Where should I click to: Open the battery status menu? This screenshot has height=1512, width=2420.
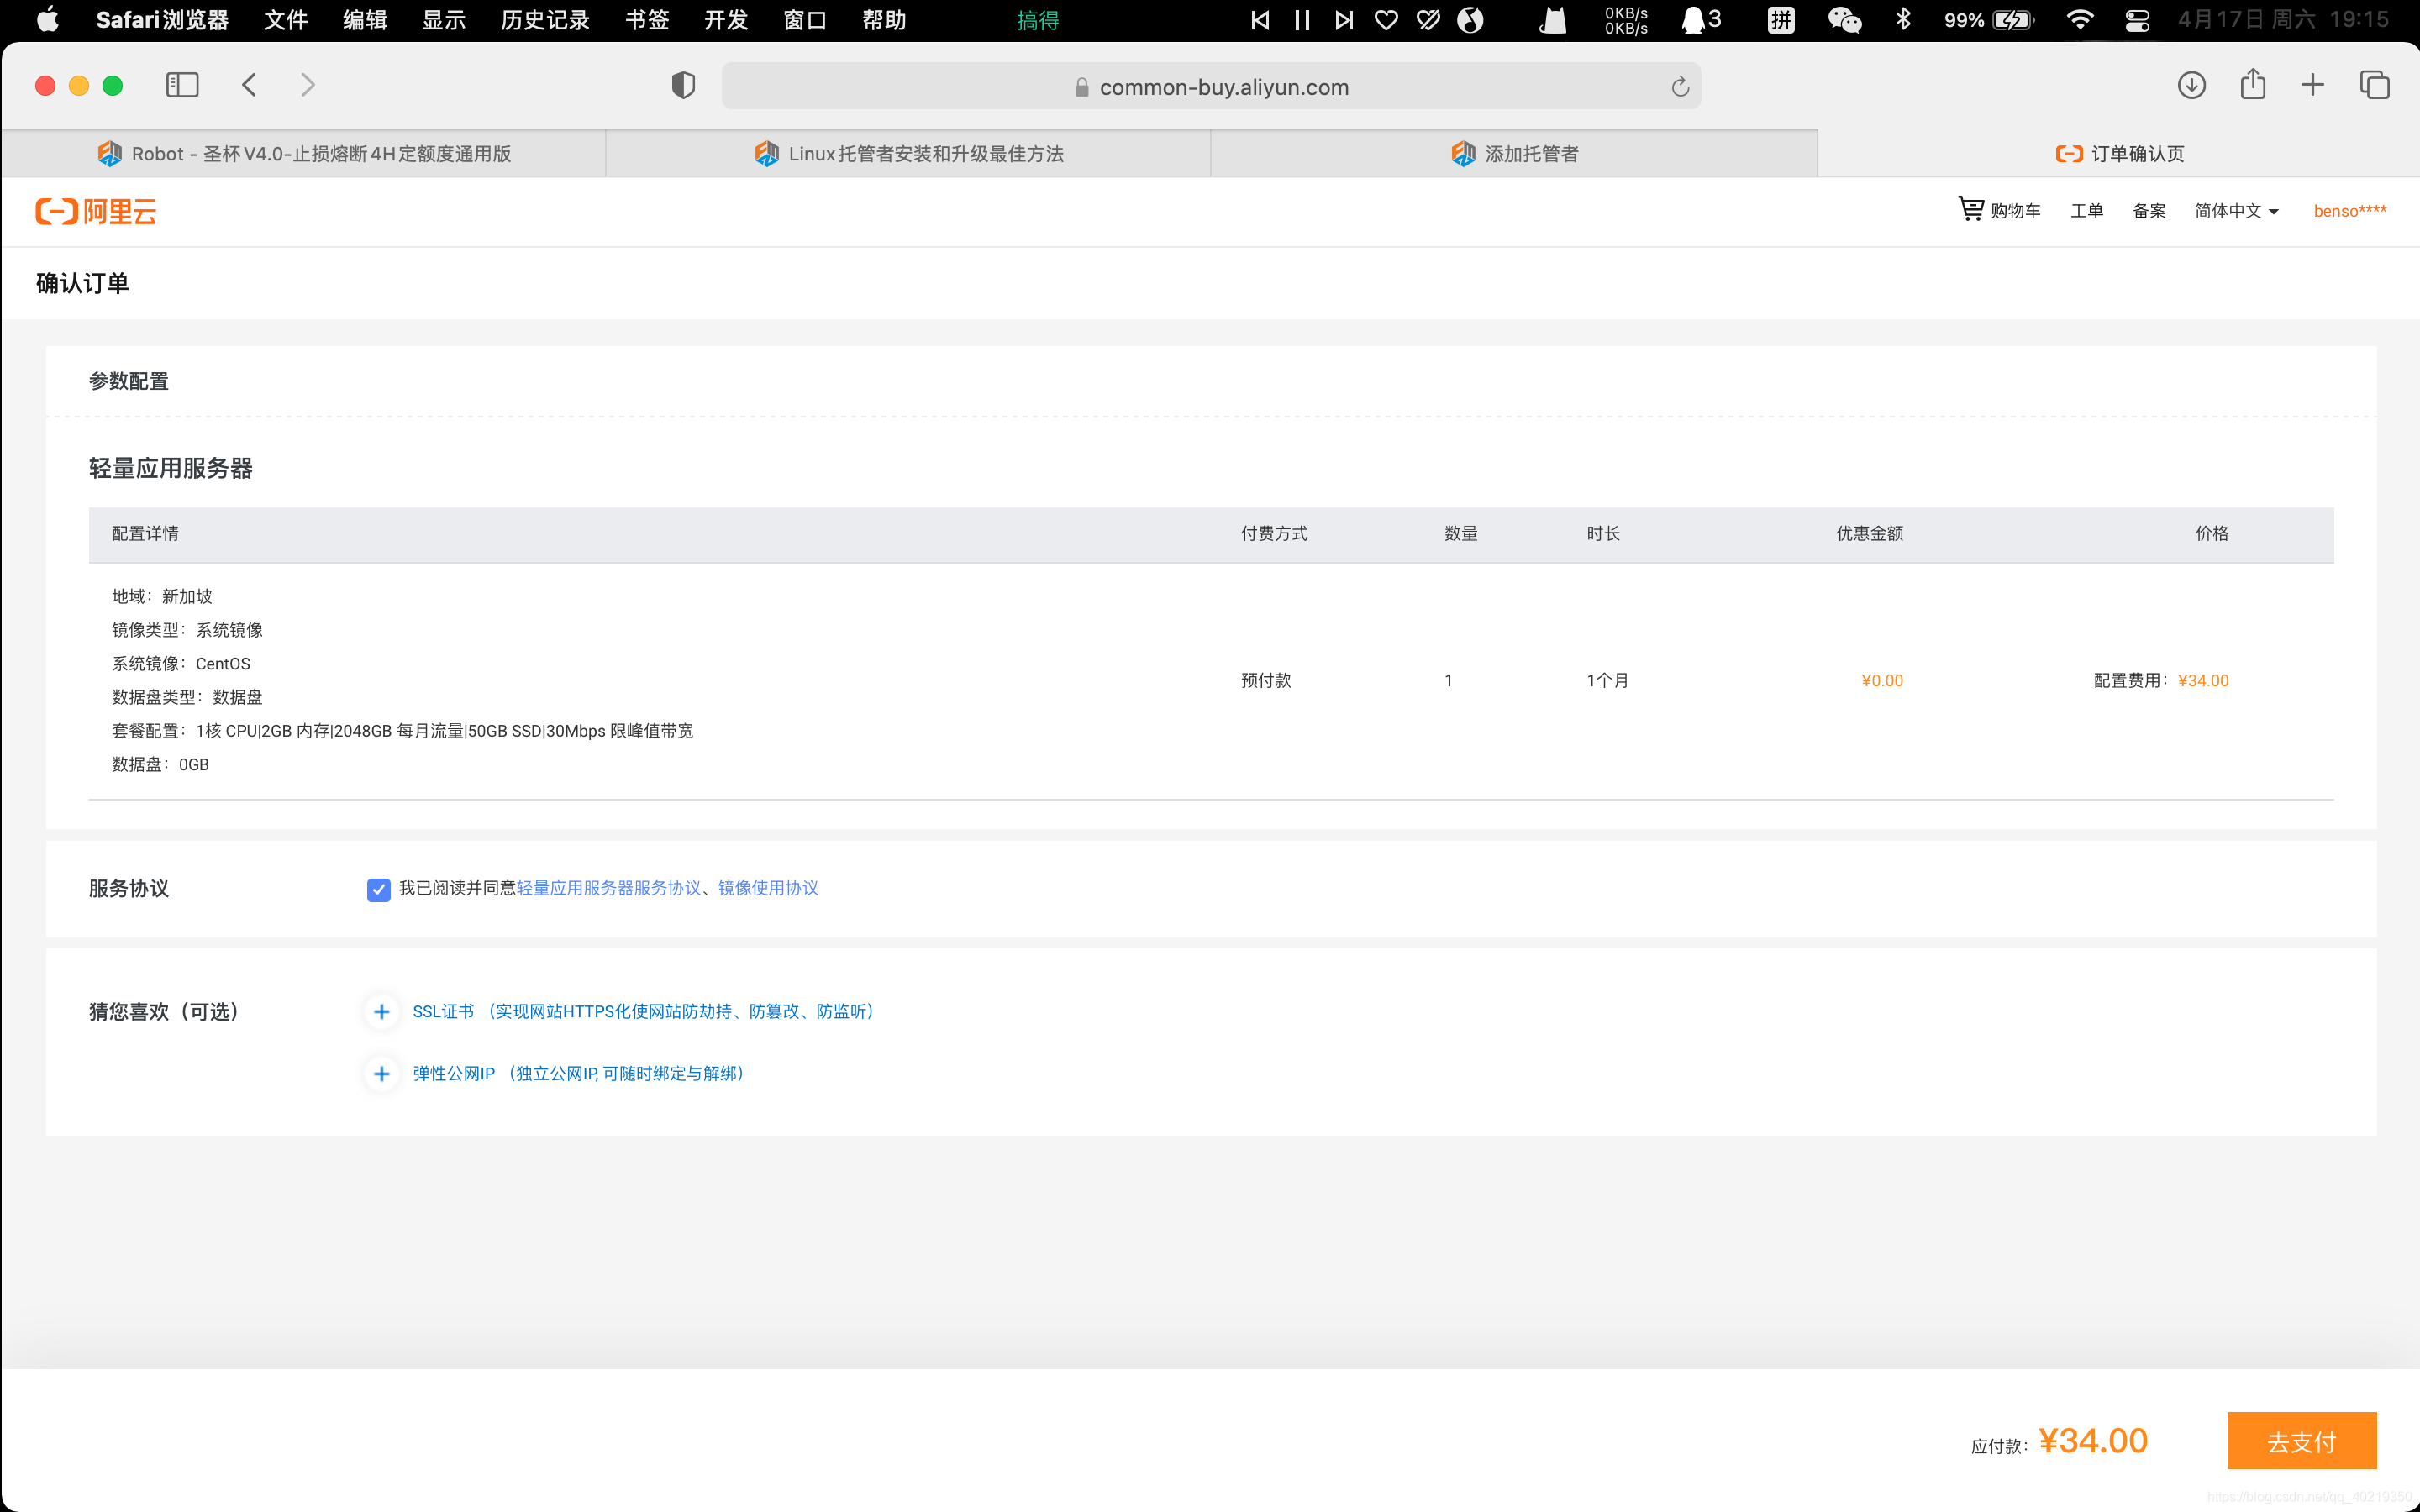[1989, 19]
